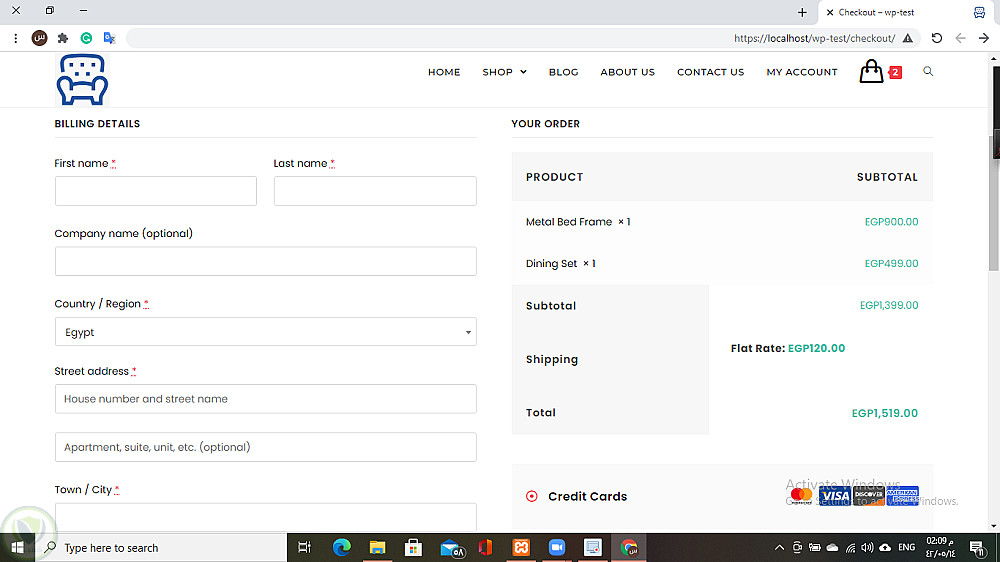Click the First name field

[156, 191]
